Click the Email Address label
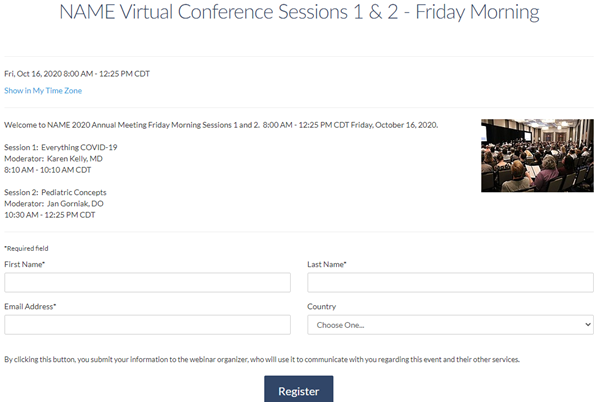The height and width of the screenshot is (402, 596). tap(30, 306)
